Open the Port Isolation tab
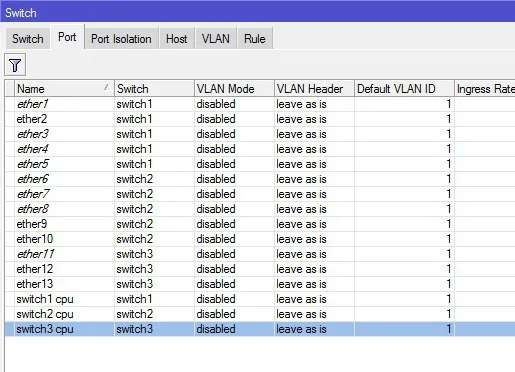The width and height of the screenshot is (515, 372). pyautogui.click(x=121, y=39)
